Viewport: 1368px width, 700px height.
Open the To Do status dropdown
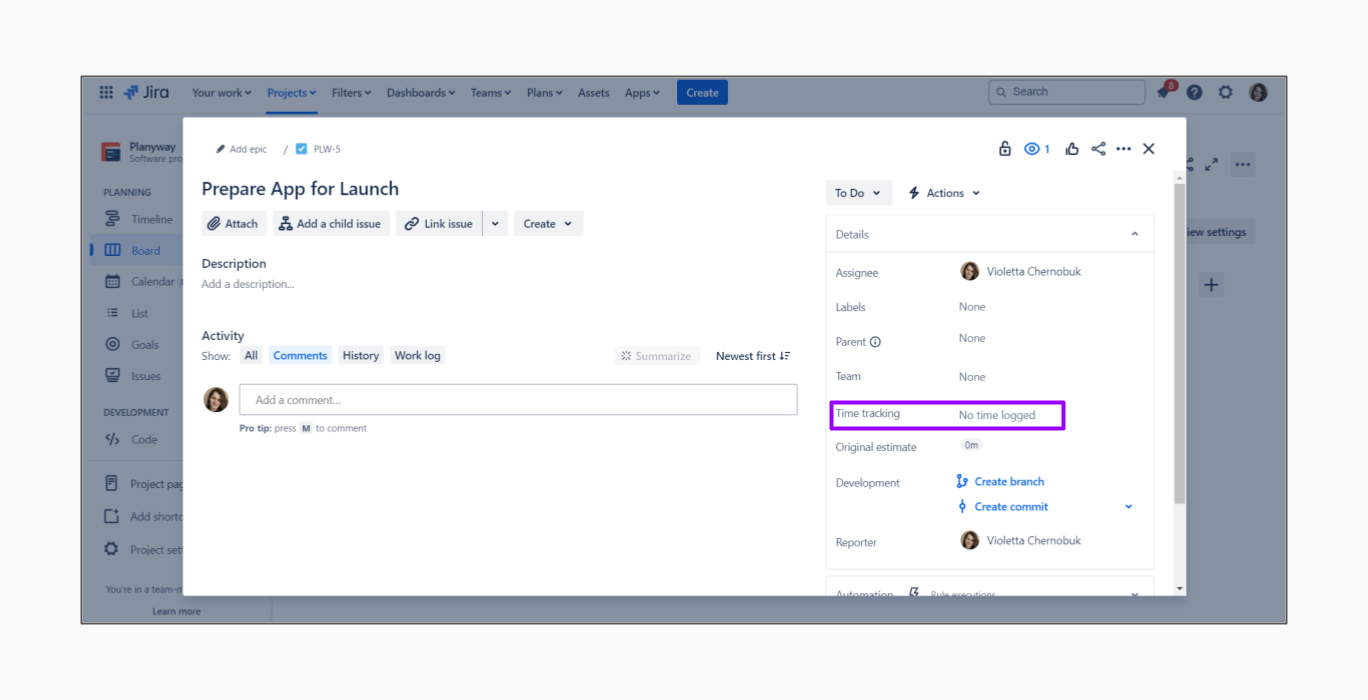click(x=857, y=193)
